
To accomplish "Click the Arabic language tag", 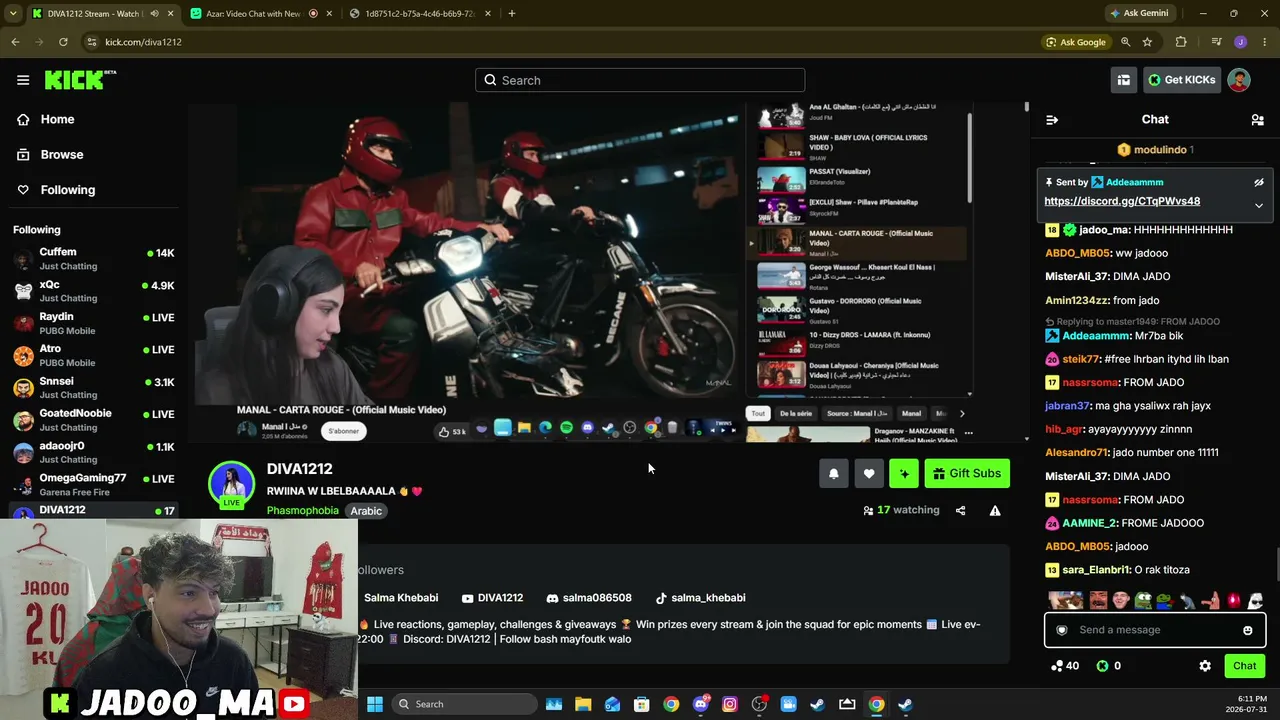I will [366, 511].
